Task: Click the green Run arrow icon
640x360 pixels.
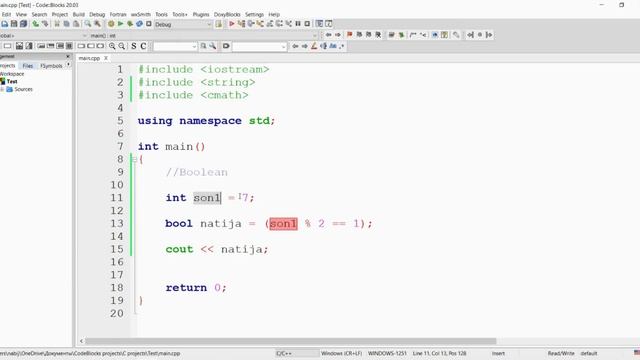Action: pyautogui.click(x=120, y=24)
